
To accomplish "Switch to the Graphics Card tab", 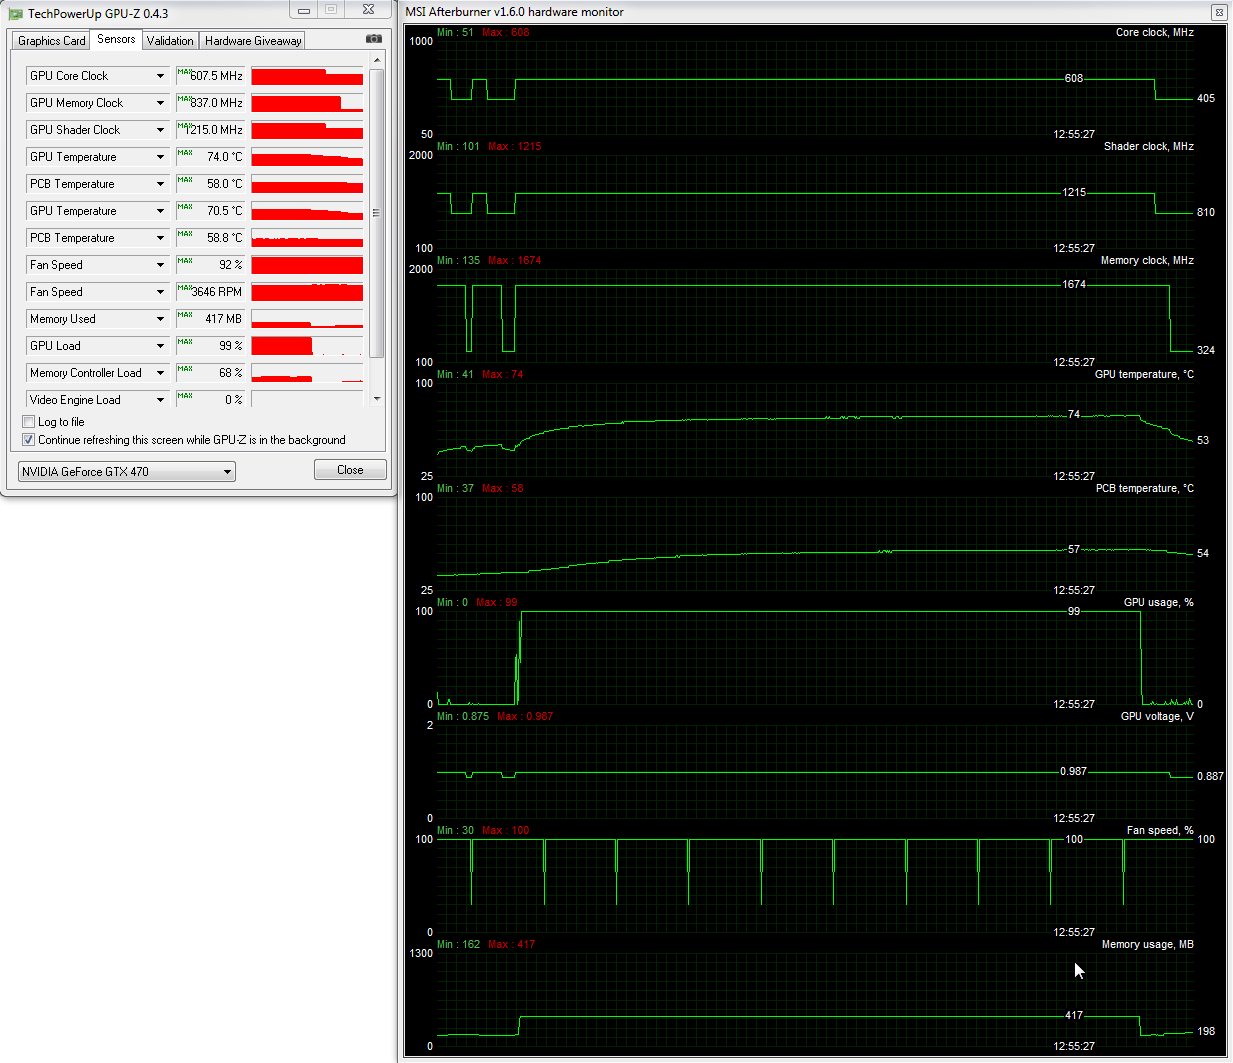I will pos(52,41).
